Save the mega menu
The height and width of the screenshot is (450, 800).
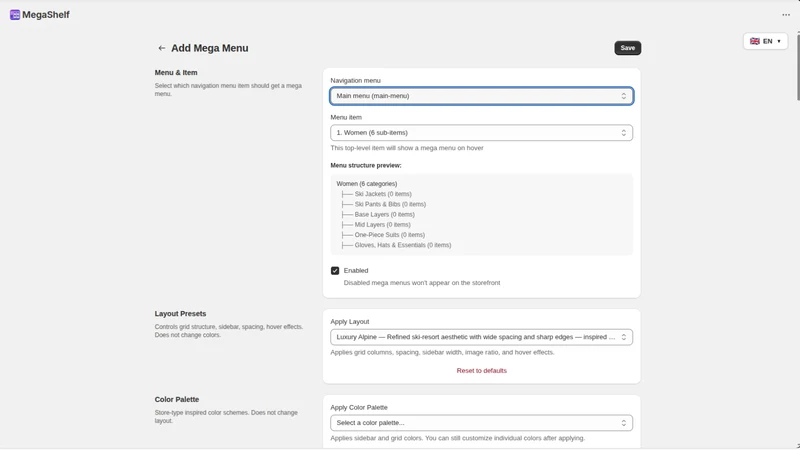tap(628, 48)
